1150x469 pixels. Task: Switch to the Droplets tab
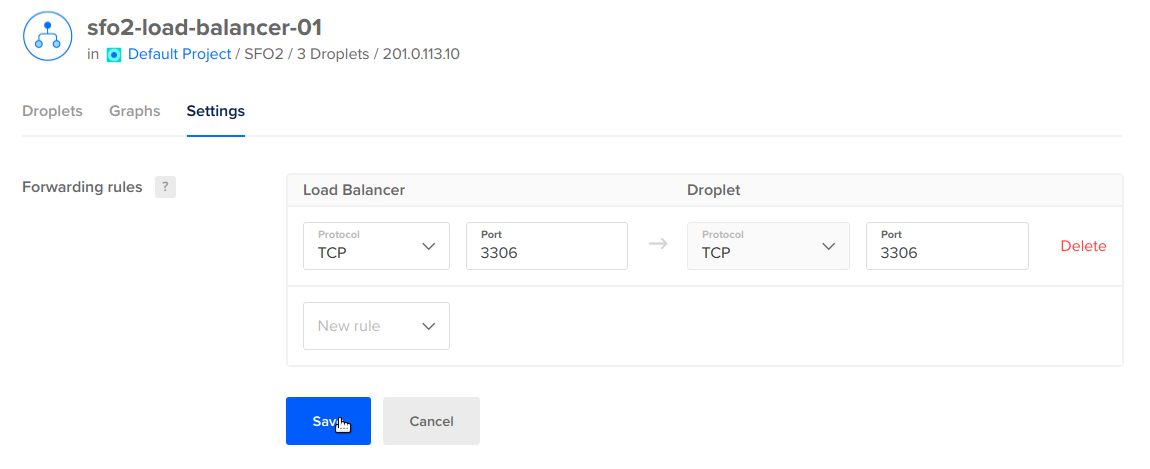(52, 112)
